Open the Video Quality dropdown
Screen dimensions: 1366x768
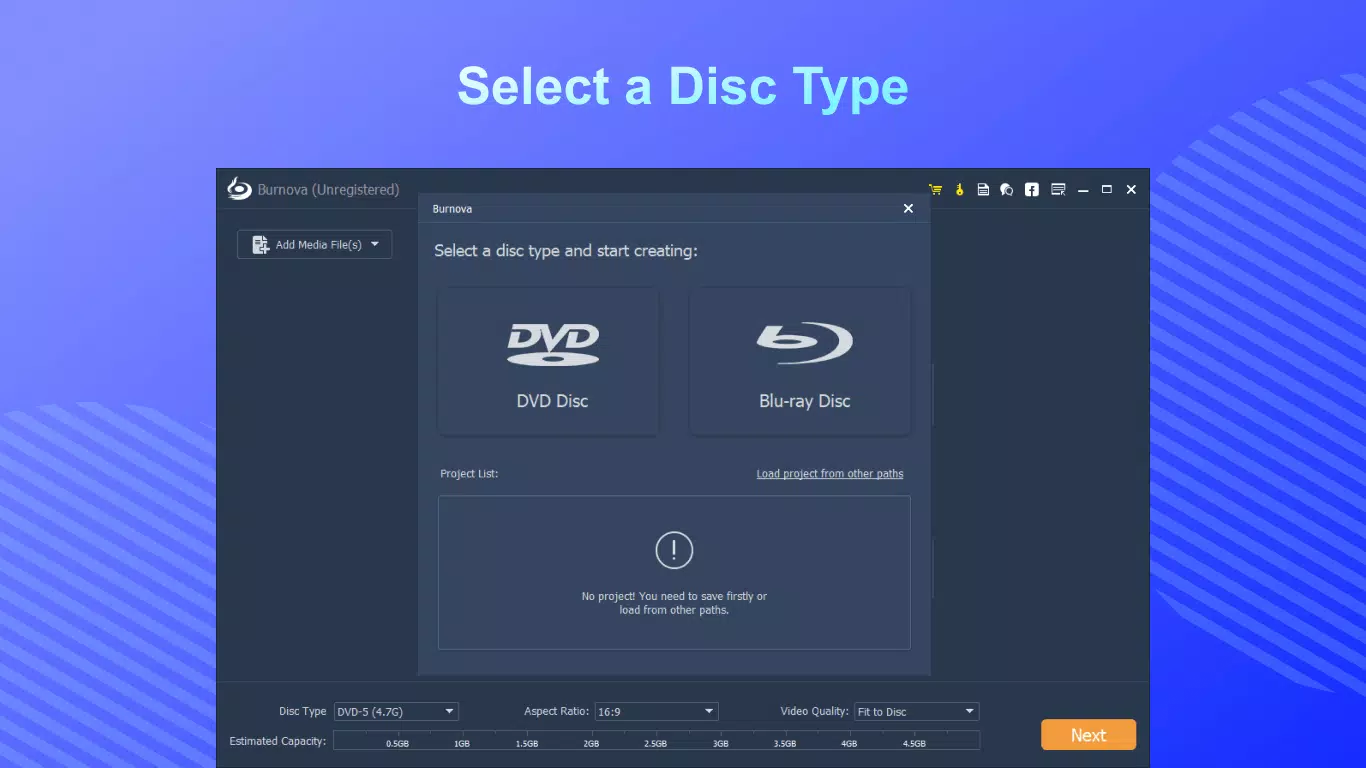point(916,712)
